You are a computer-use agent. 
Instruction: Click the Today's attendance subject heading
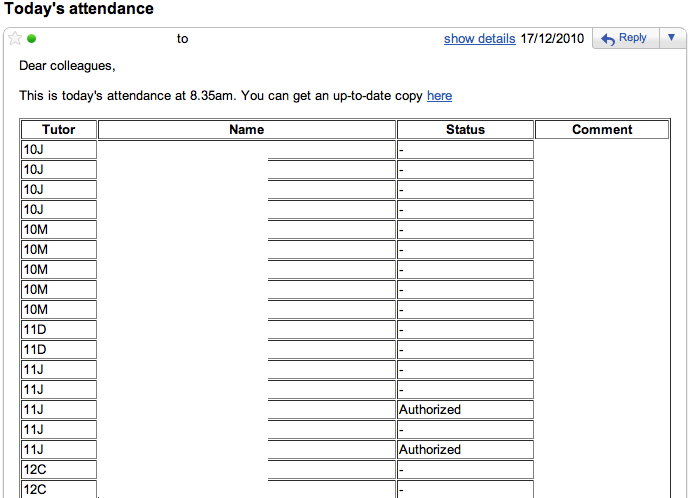[79, 9]
